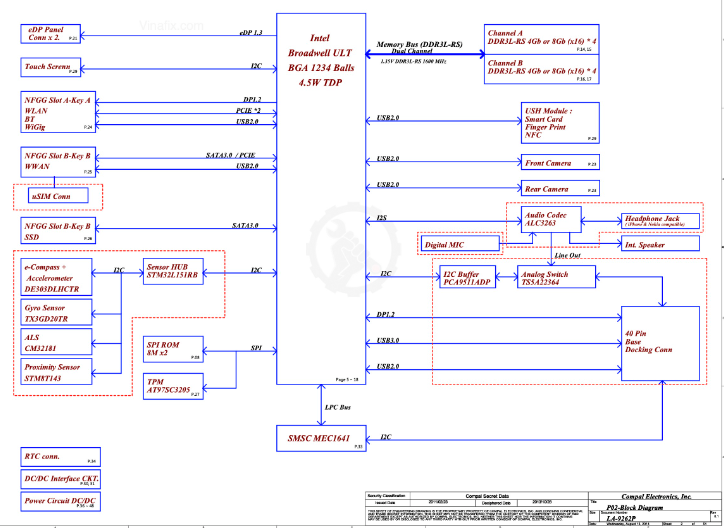Viewport: 724px width, 528px height.
Task: Click the PCIE *2 signal label
Action: [248, 111]
